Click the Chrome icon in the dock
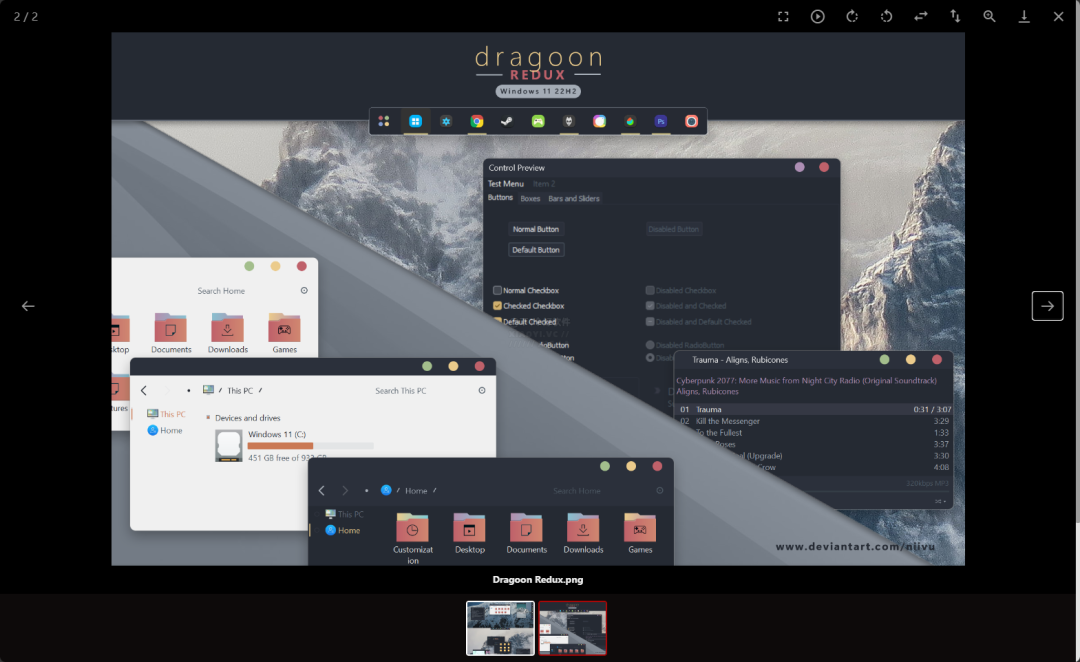Viewport: 1080px width, 662px height. coord(477,122)
